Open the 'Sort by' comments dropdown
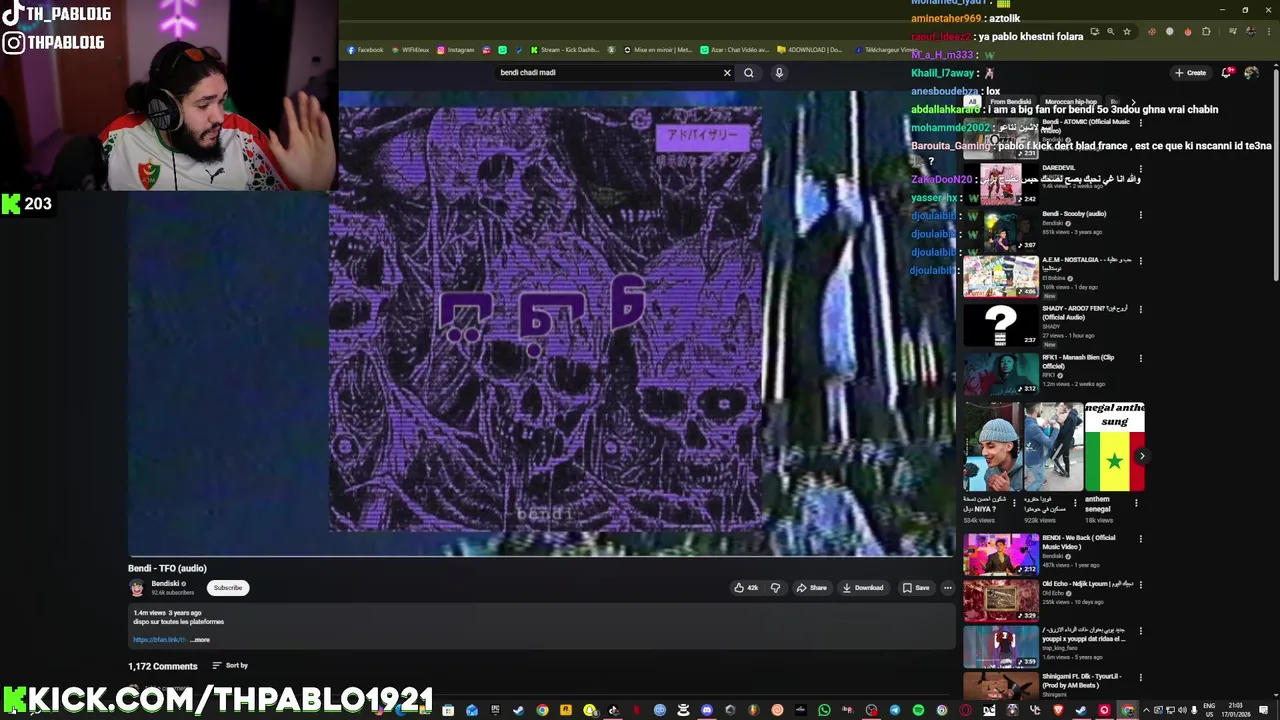 click(x=230, y=666)
